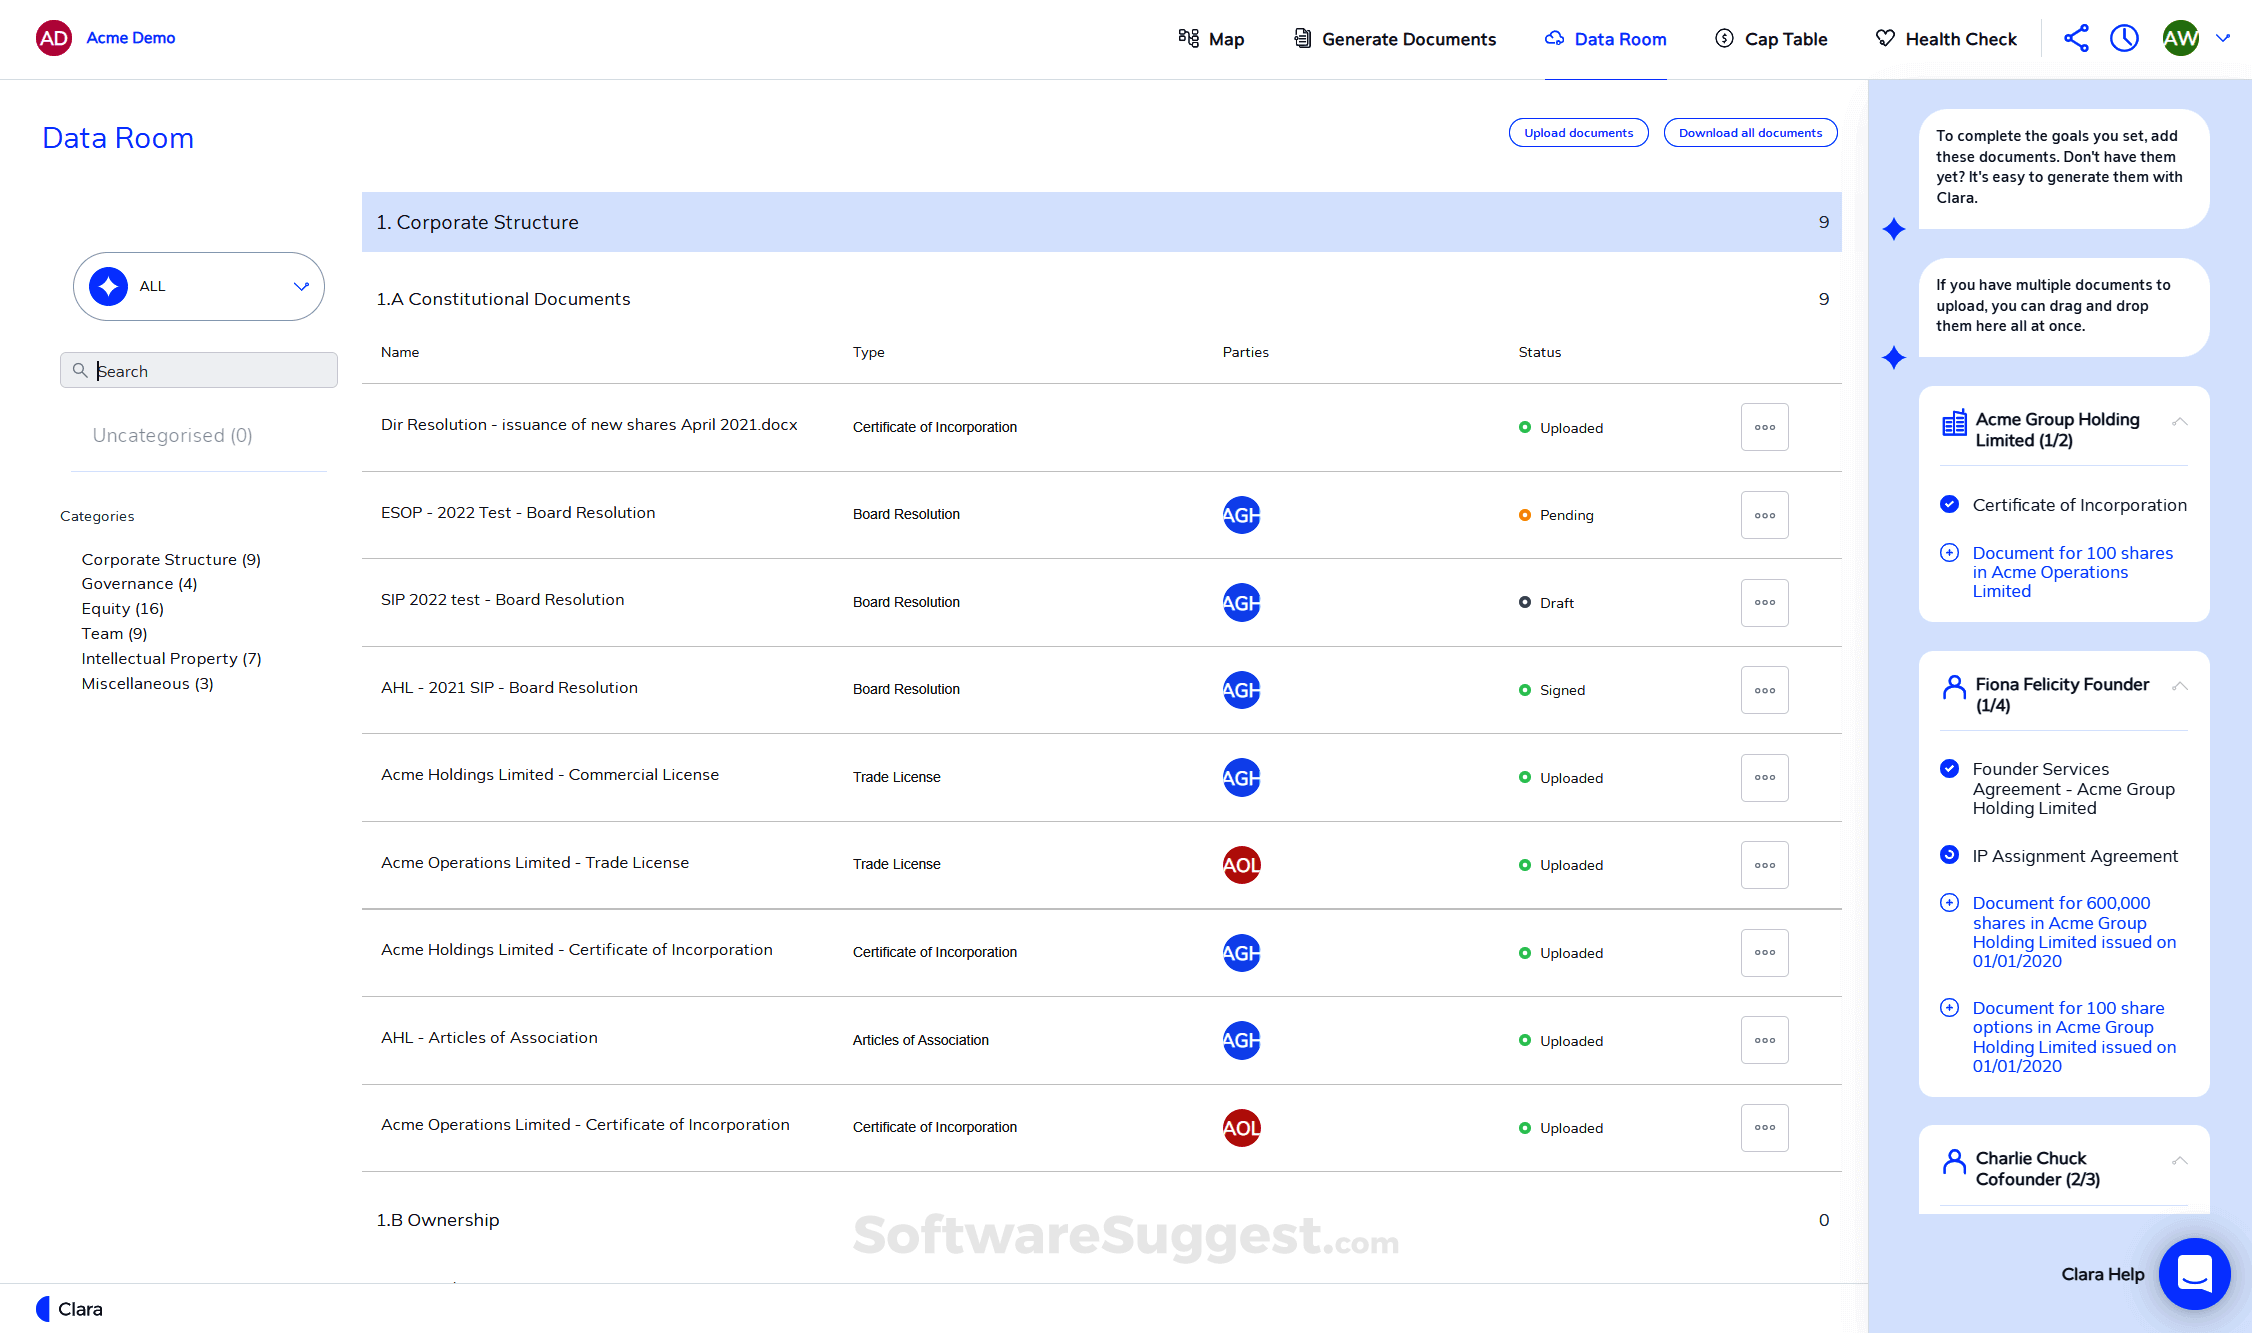Click the AGH party avatar on ESOP row

tap(1241, 515)
